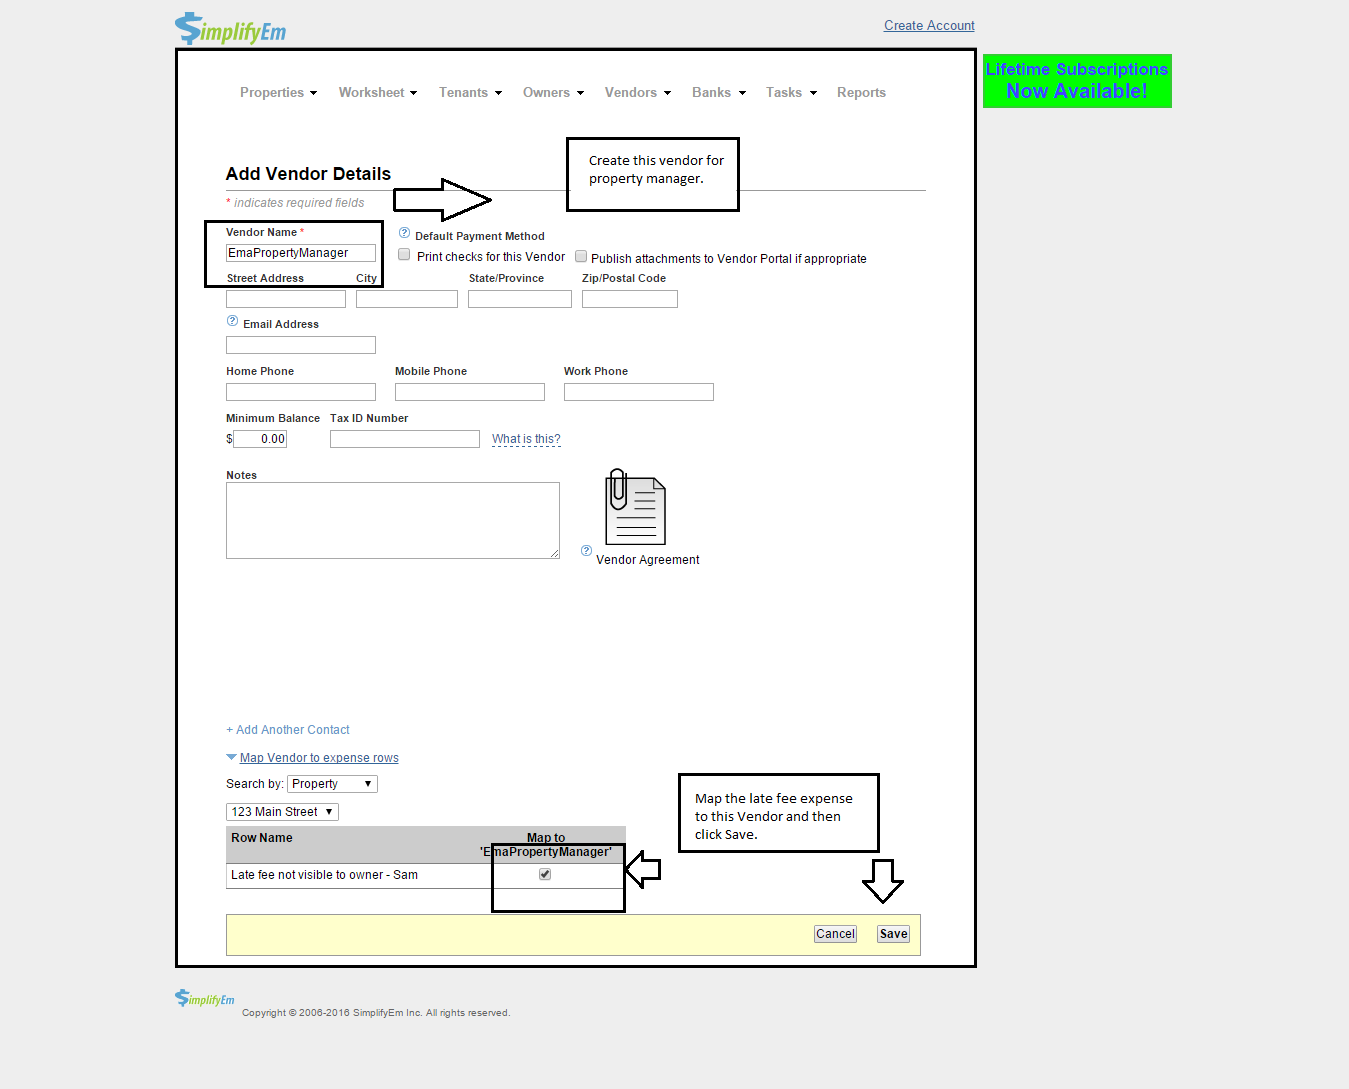This screenshot has height=1089, width=1349.
Task: Open the 123 Main Street dropdown
Action: [282, 812]
